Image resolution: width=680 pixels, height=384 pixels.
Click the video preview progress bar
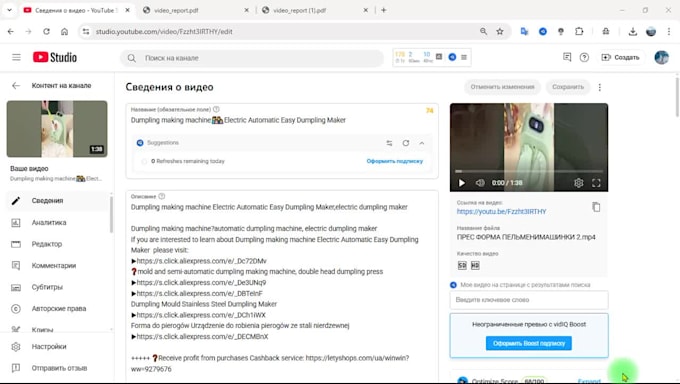pyautogui.click(x=529, y=171)
